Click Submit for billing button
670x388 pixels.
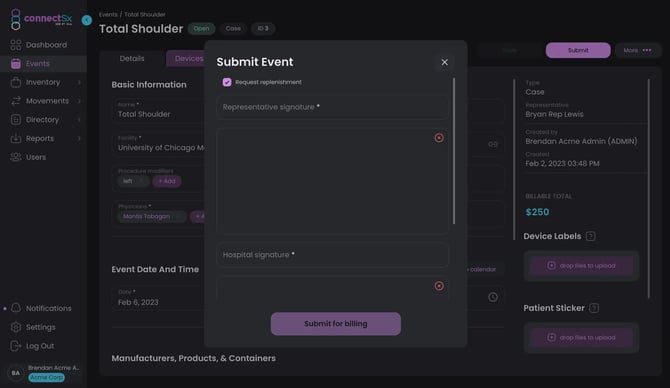tap(335, 323)
